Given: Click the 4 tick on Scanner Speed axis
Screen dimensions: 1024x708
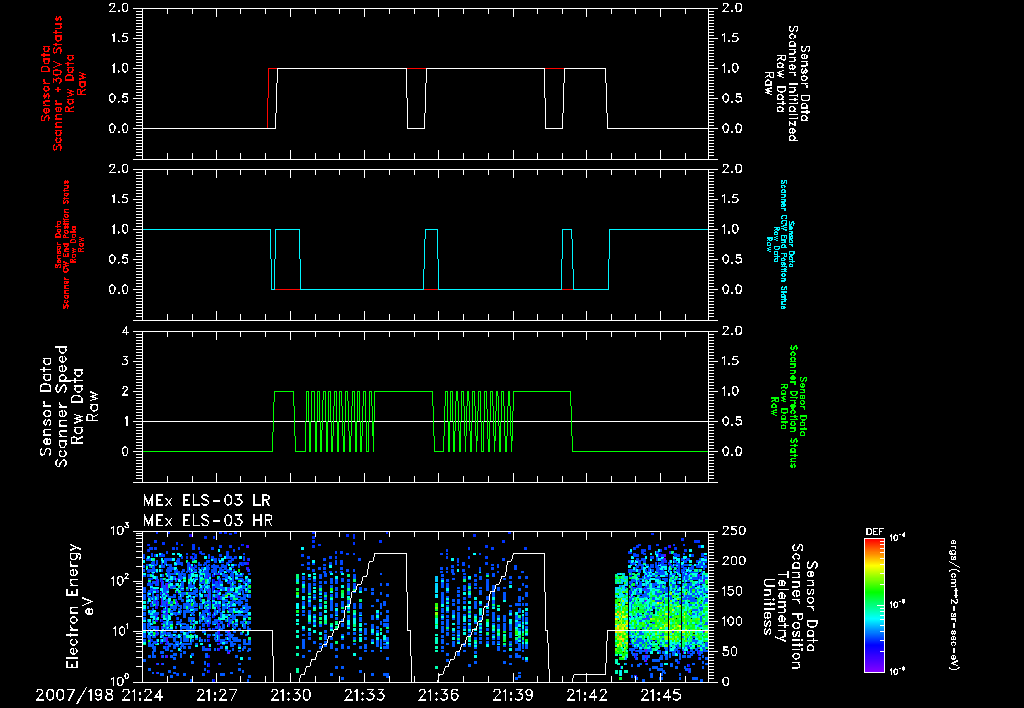Looking at the screenshot, I should pos(125,331).
